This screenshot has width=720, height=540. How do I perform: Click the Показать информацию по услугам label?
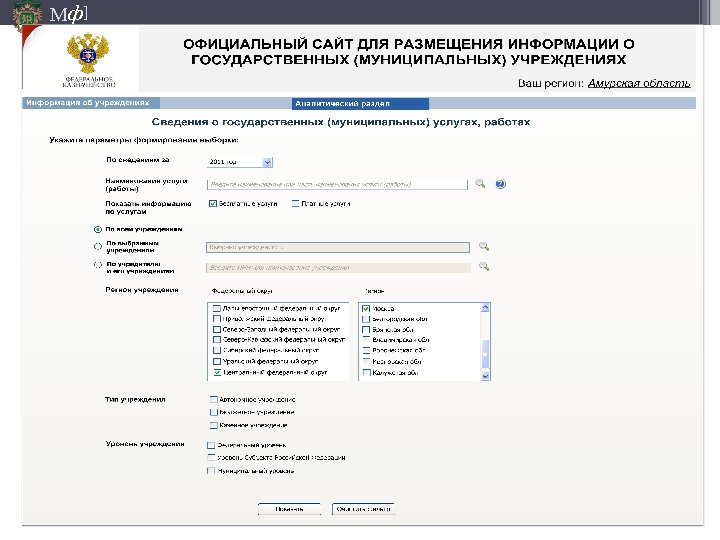(x=148, y=208)
